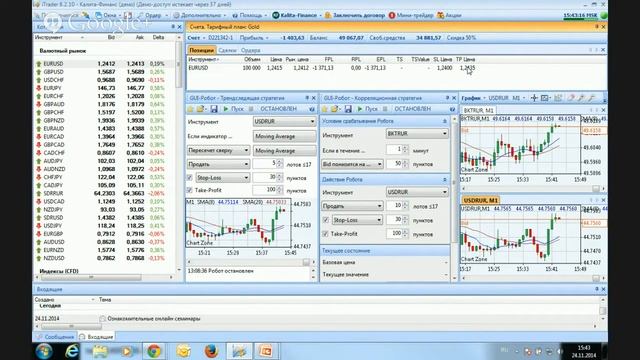Select USDRUR, M1 chart tab
640x360 pixels.
pyautogui.click(x=481, y=200)
